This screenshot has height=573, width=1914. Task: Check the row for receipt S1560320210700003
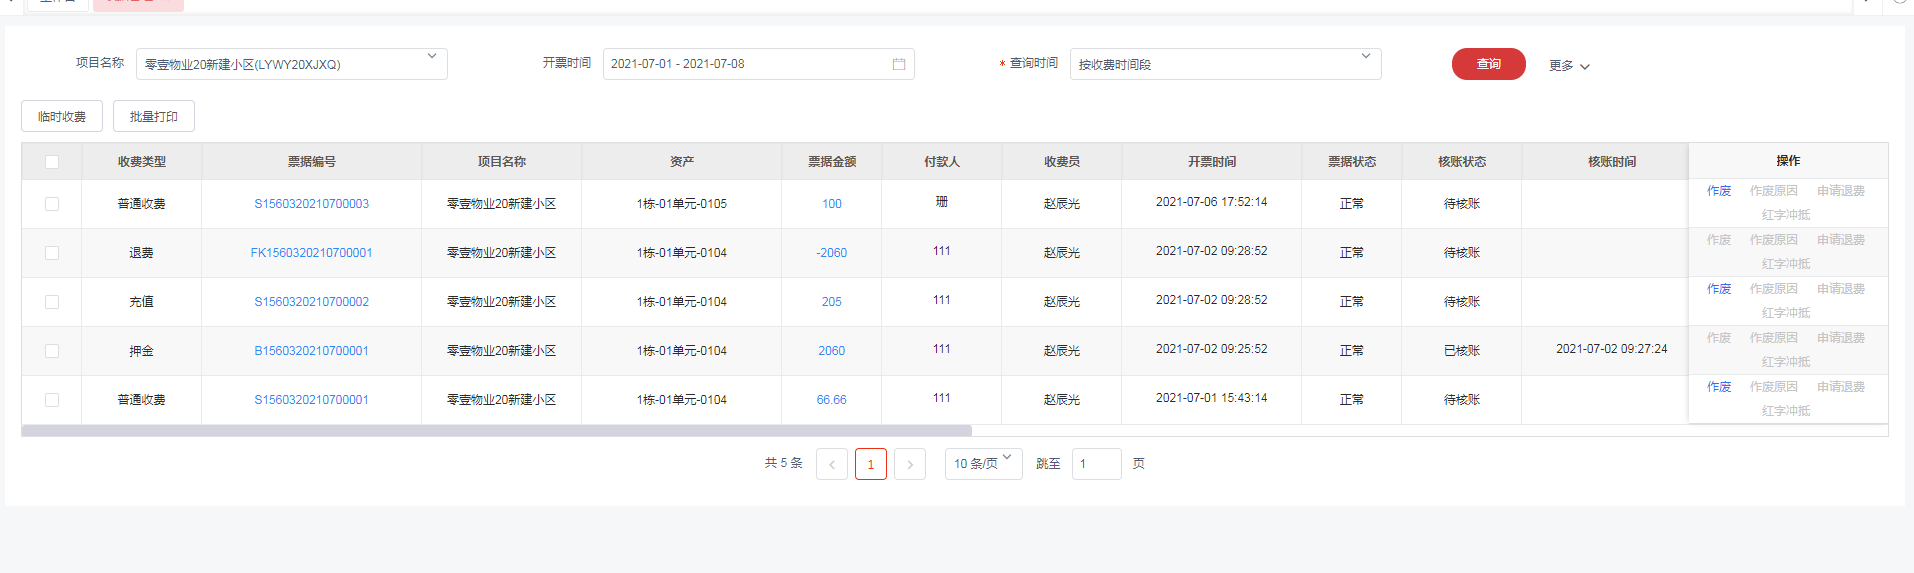coord(52,204)
